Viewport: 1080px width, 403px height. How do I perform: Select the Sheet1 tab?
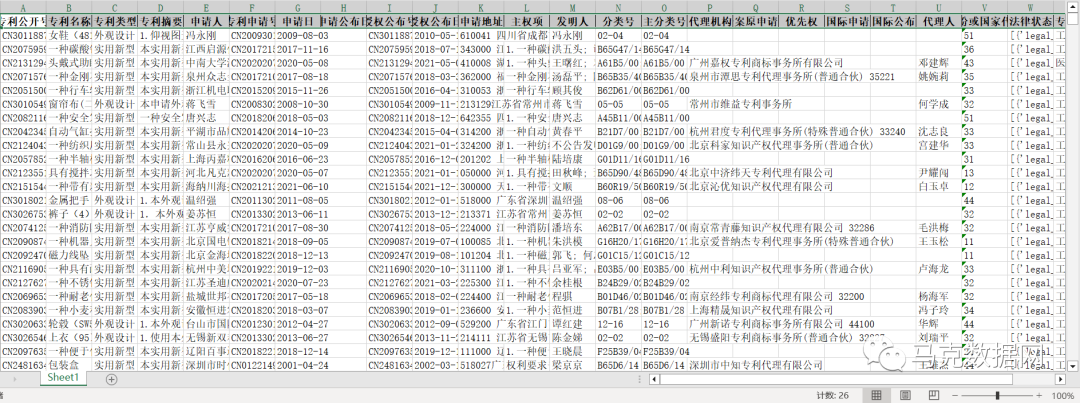pos(63,378)
